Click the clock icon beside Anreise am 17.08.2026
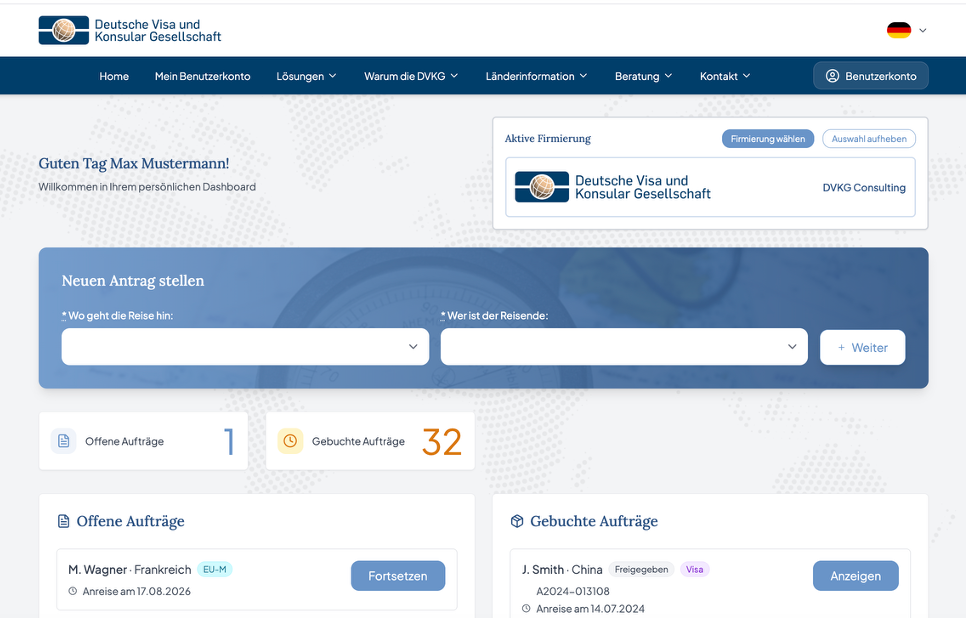 (73, 591)
